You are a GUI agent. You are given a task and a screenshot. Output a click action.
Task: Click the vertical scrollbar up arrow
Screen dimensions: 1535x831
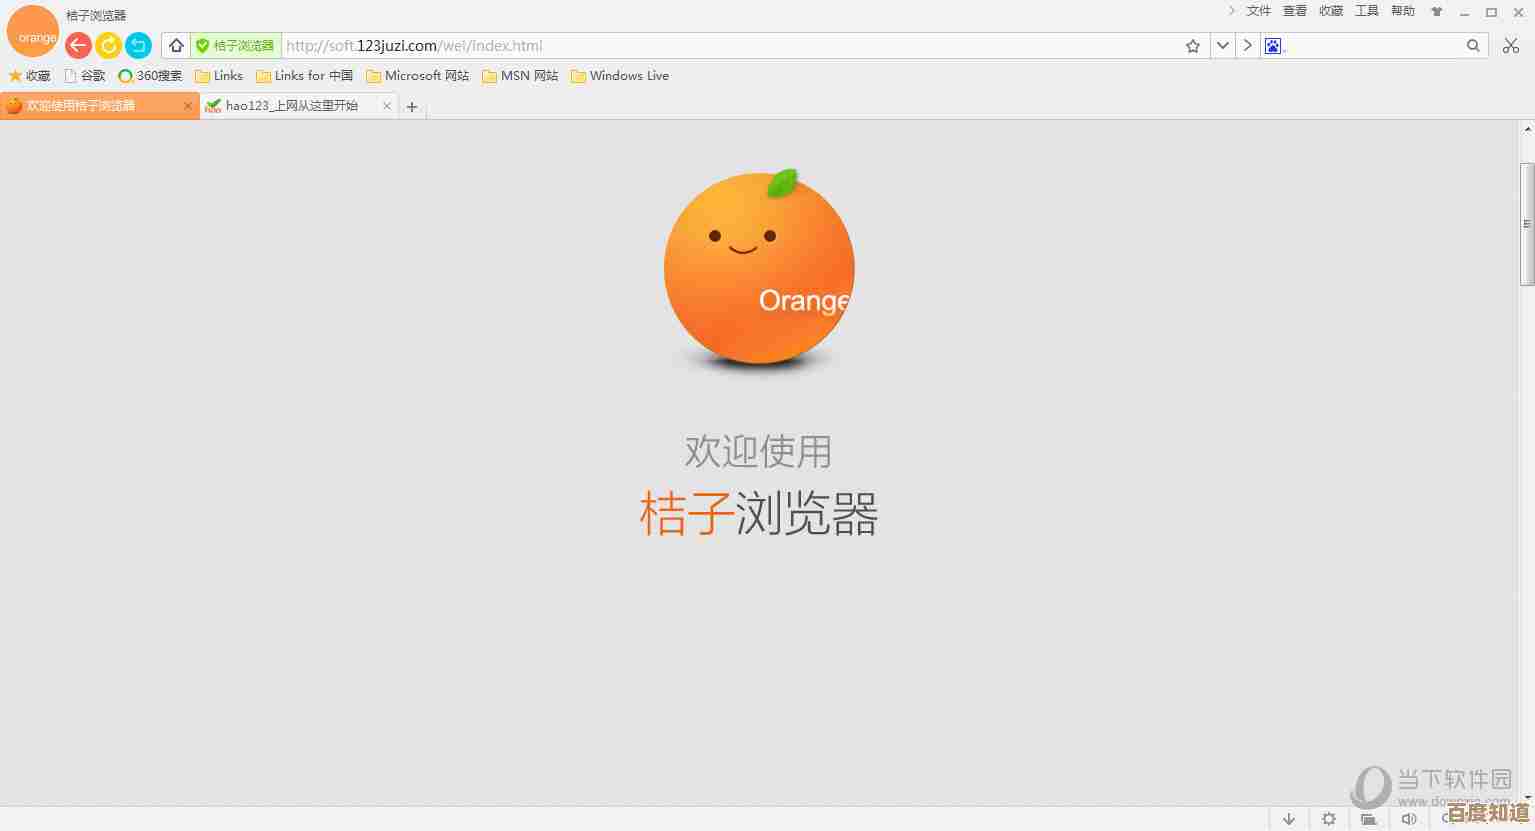[x=1527, y=128]
